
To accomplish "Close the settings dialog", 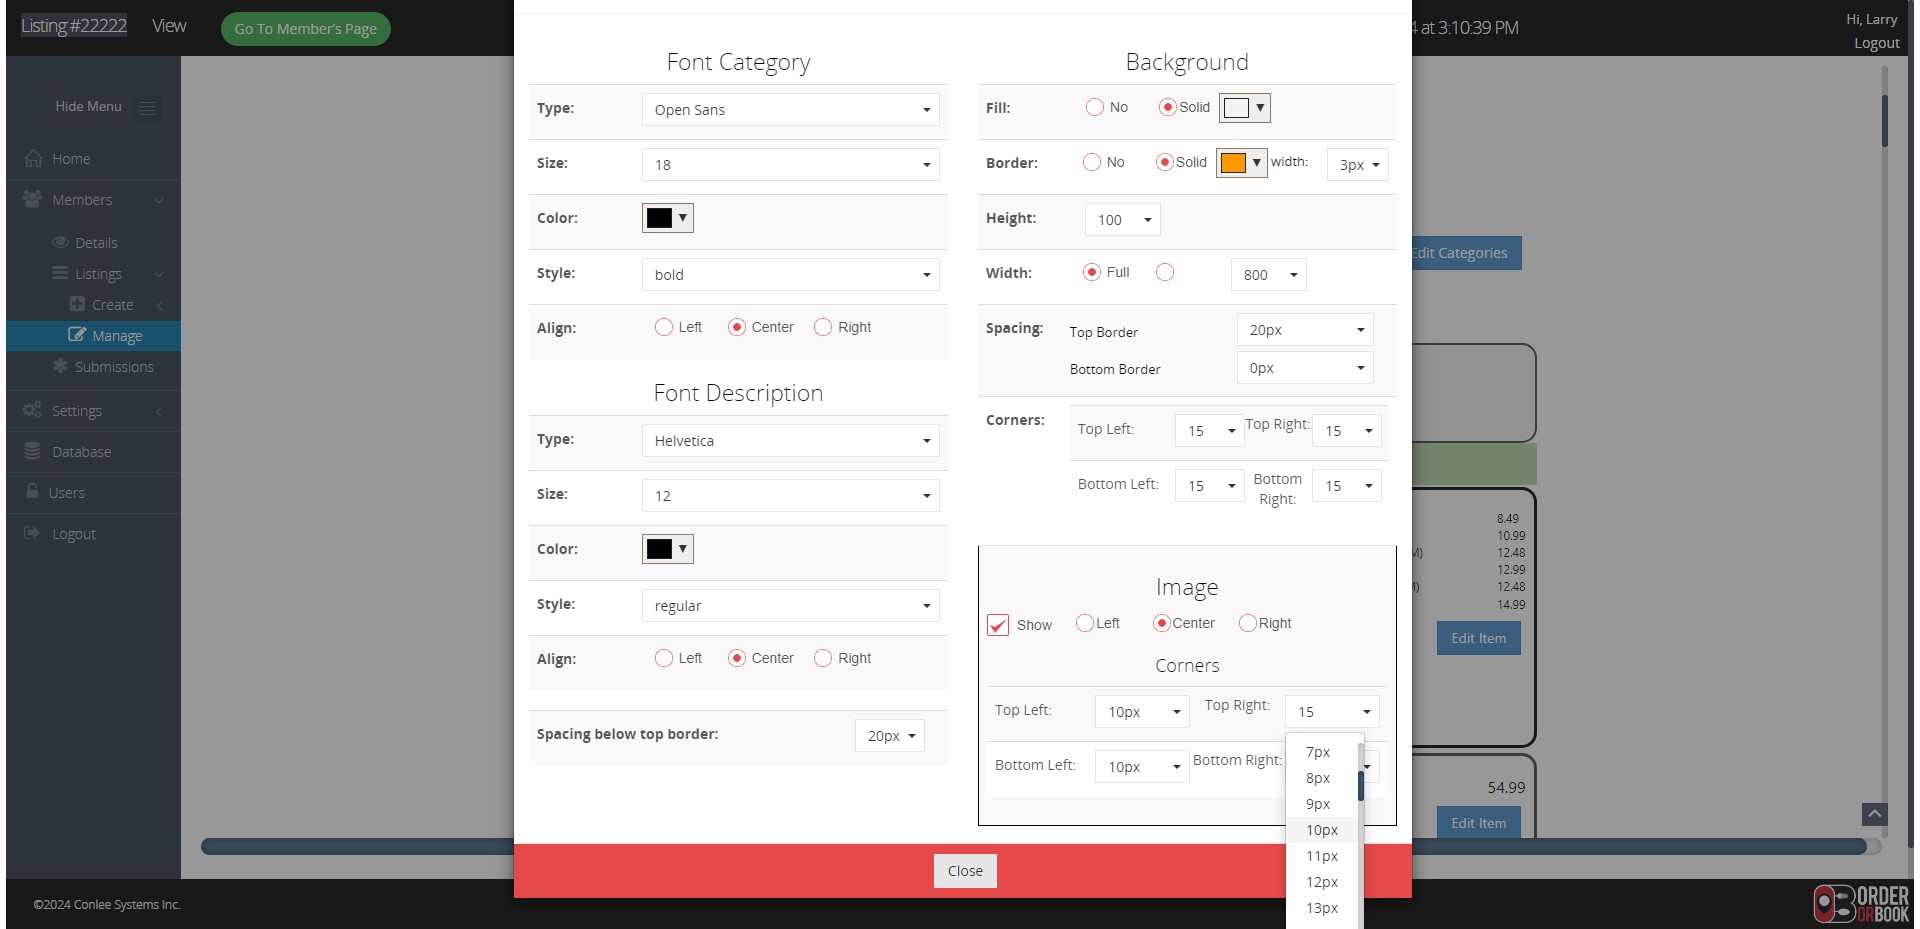I will (x=965, y=871).
